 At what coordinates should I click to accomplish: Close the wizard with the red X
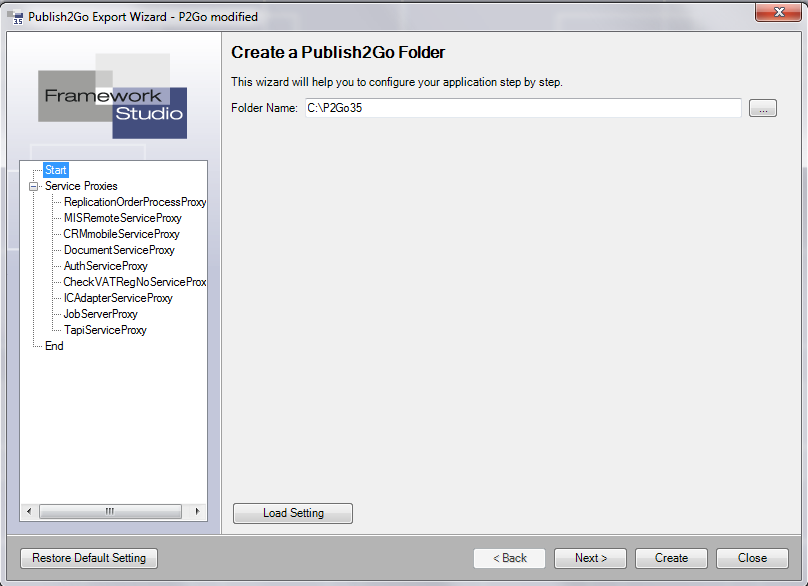coord(778,12)
